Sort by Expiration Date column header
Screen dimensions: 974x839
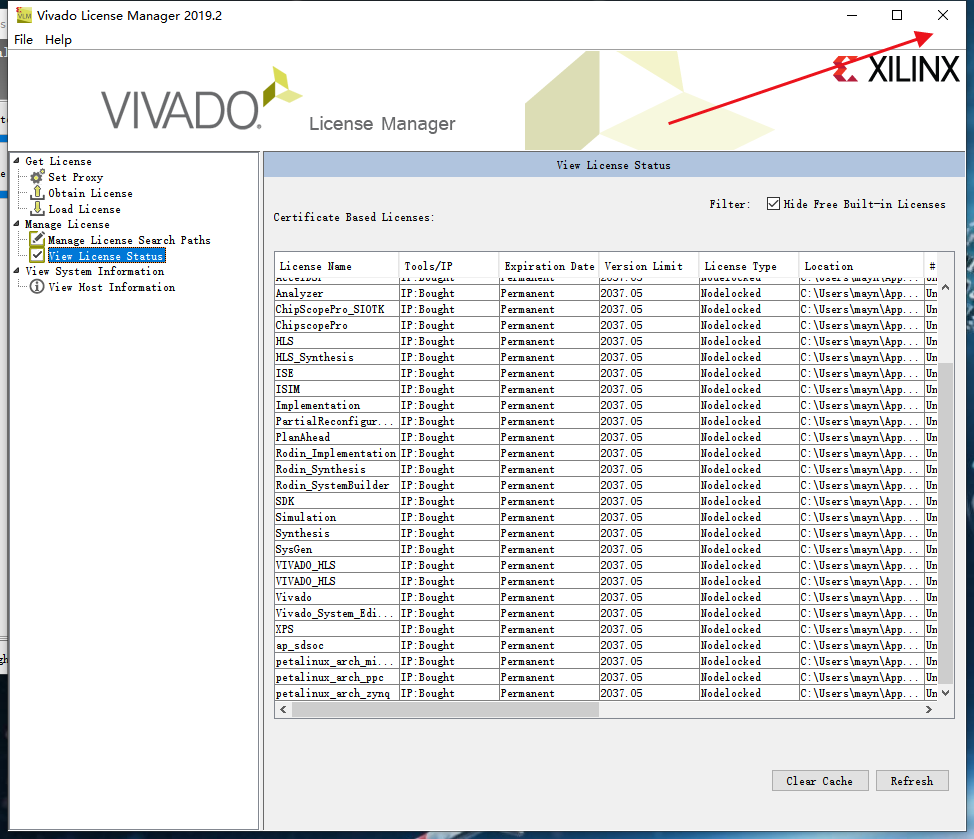pyautogui.click(x=549, y=266)
